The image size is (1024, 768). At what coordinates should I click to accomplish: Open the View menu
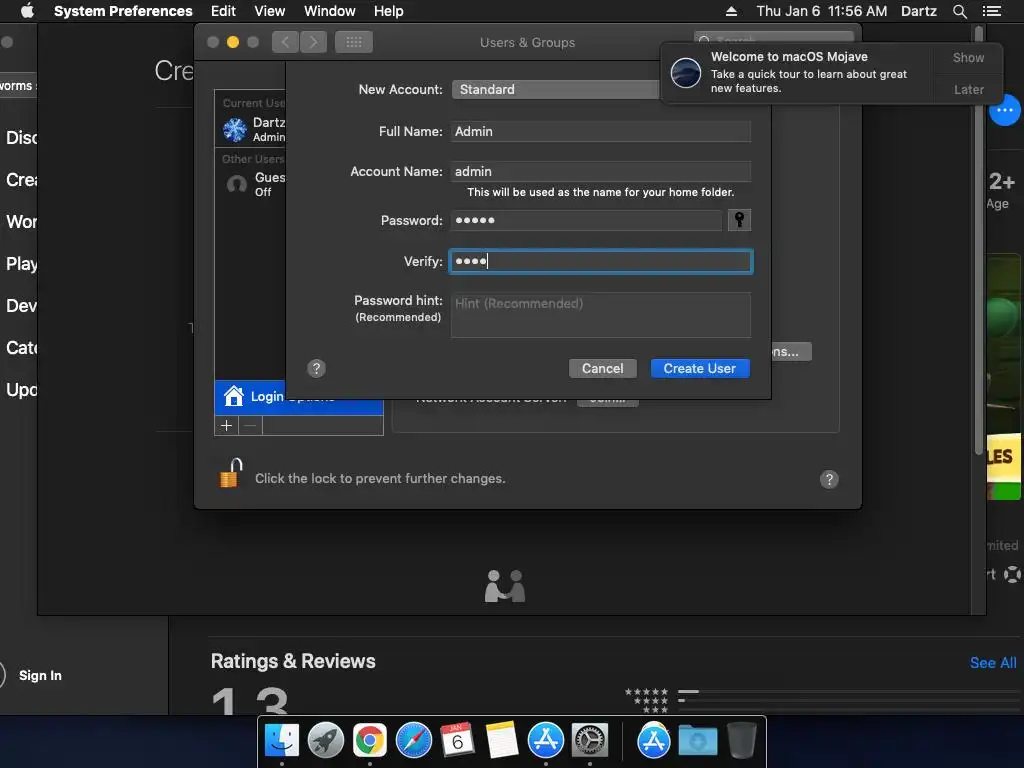coord(270,11)
